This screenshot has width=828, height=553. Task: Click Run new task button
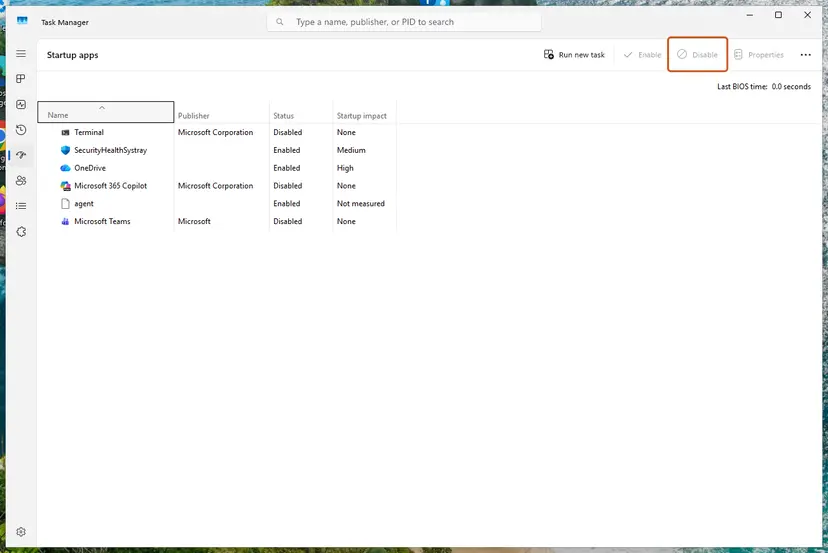tap(574, 55)
